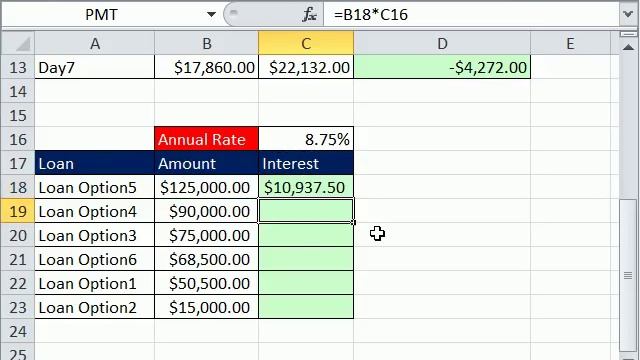Click the Loan header cell
The image size is (640, 360).
coord(95,163)
